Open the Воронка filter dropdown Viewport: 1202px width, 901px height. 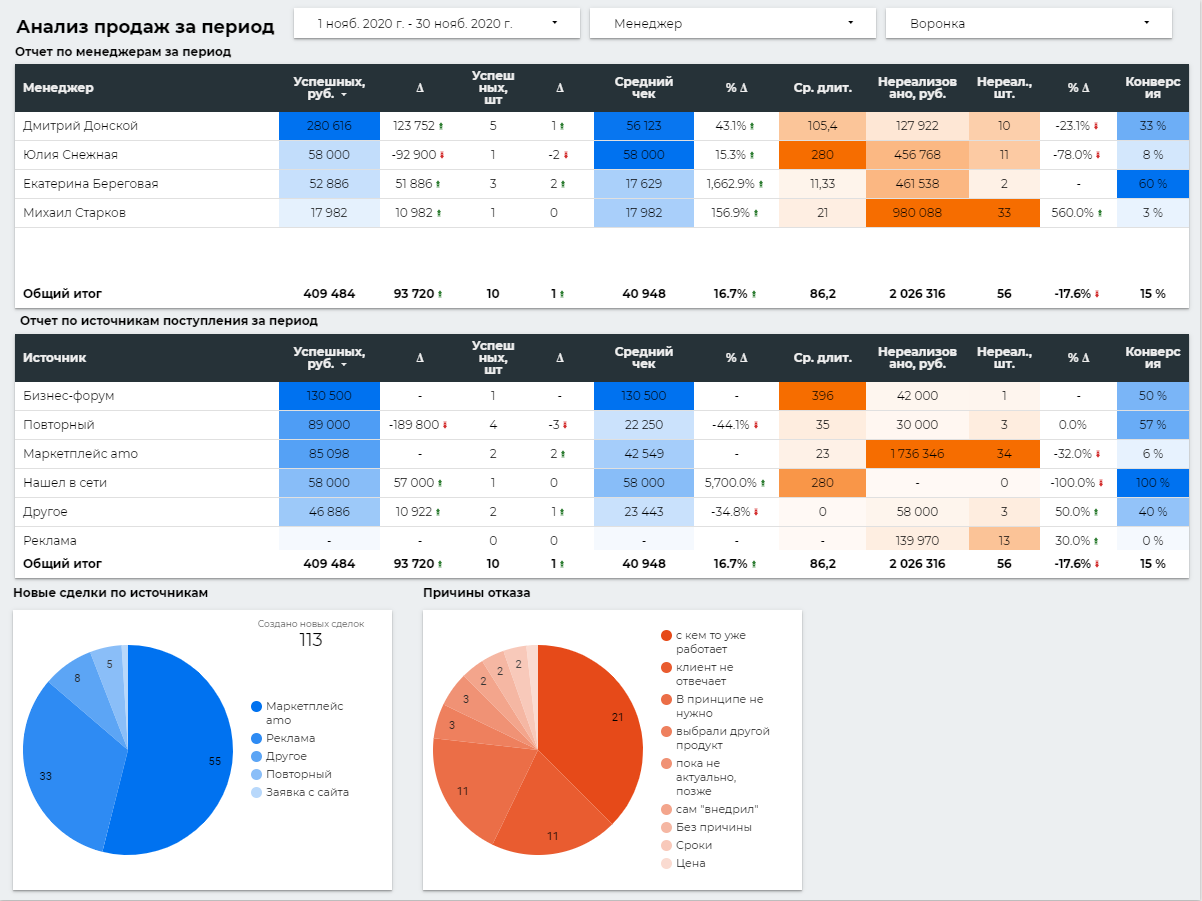[1028, 23]
